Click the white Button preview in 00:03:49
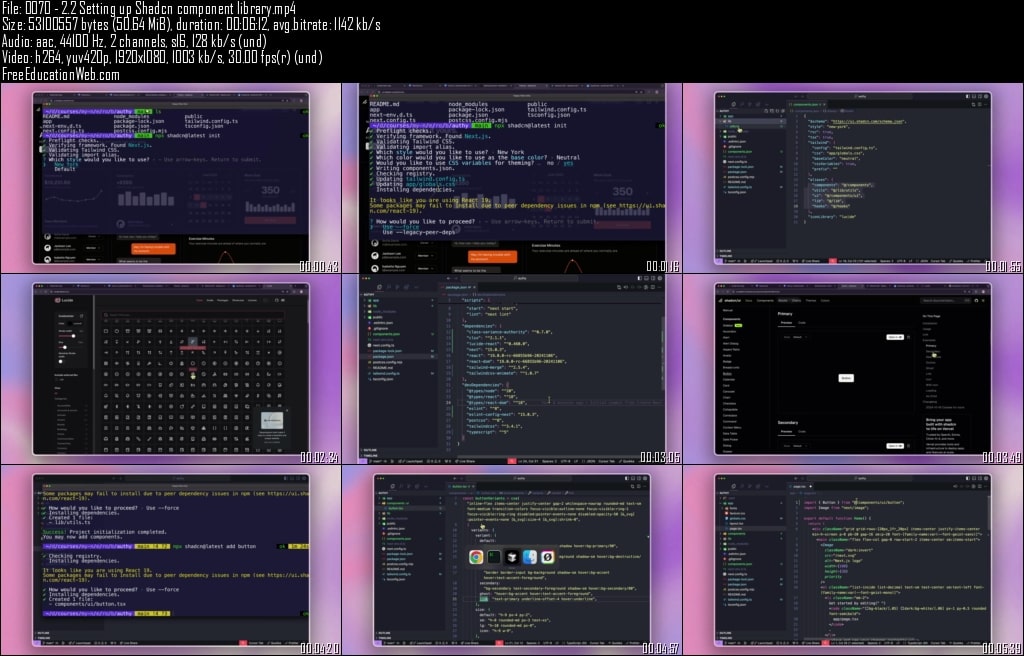 (x=846, y=378)
